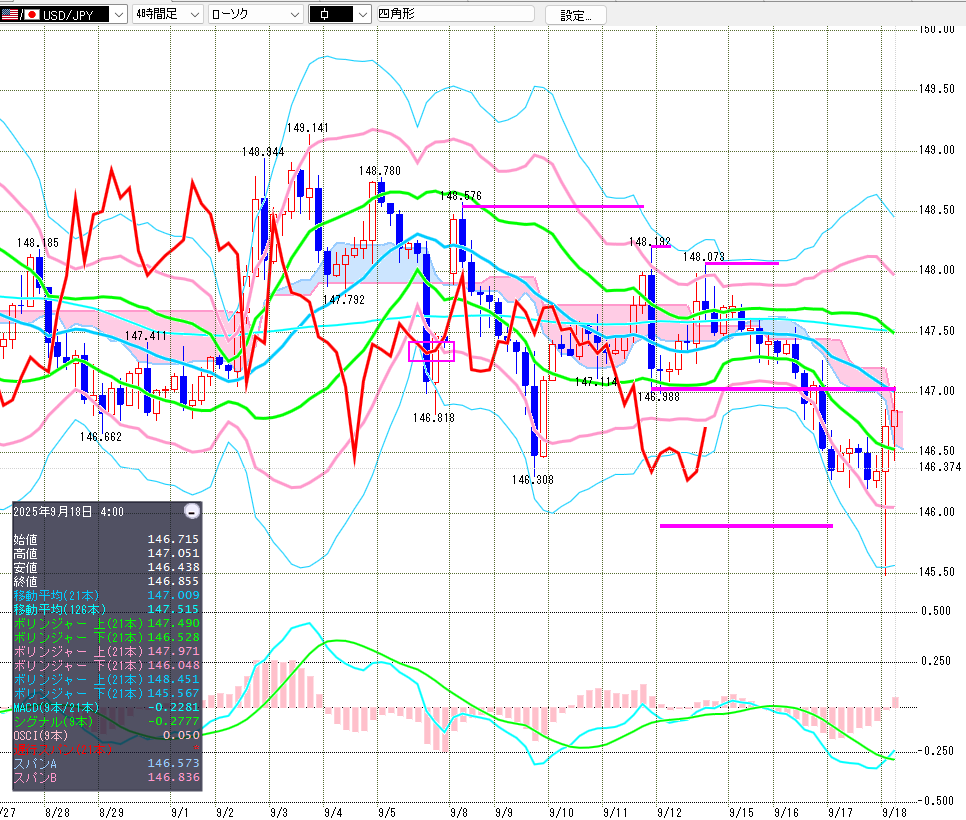Open the ローソク chart type dropdown
Screen dimensions: 966x820
(x=293, y=14)
